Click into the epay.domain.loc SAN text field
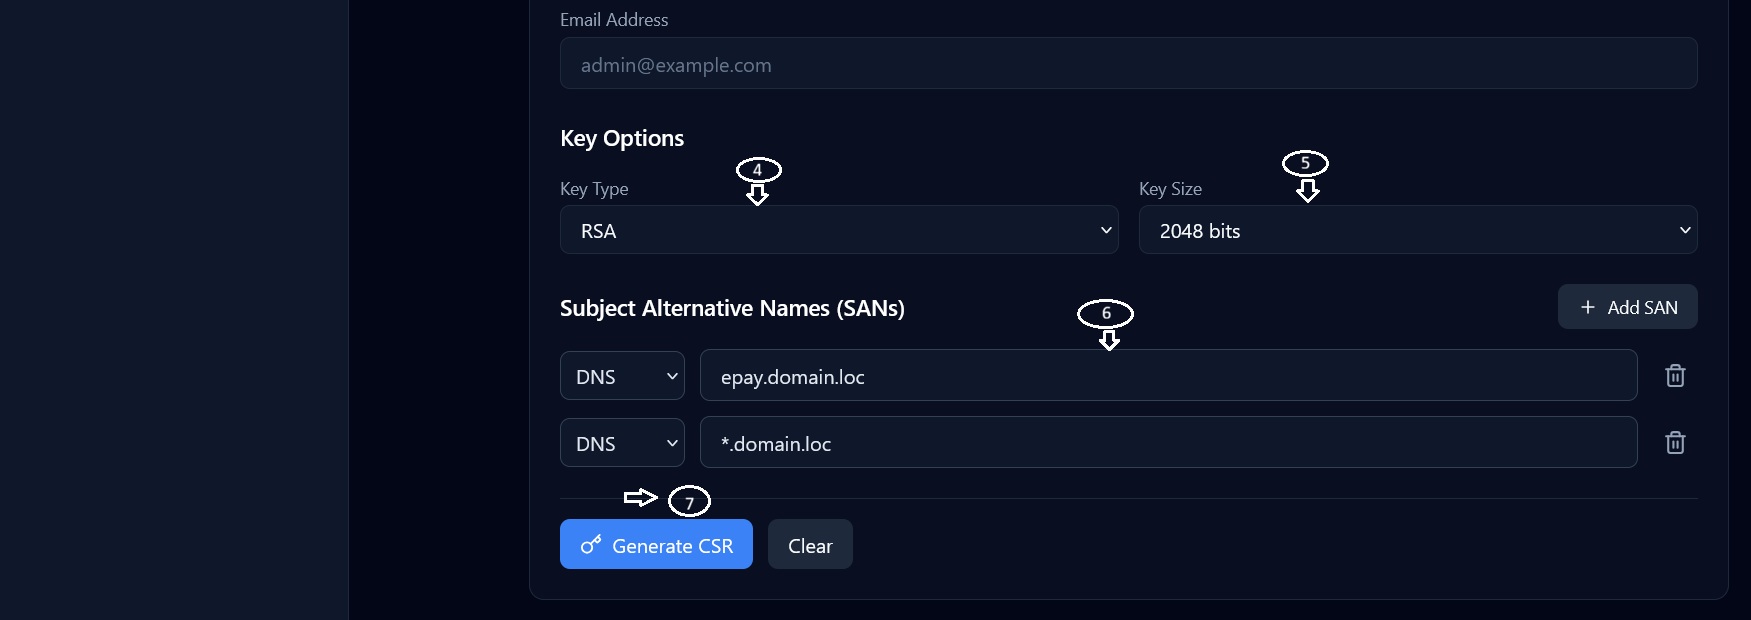The height and width of the screenshot is (620, 1751). 1168,375
